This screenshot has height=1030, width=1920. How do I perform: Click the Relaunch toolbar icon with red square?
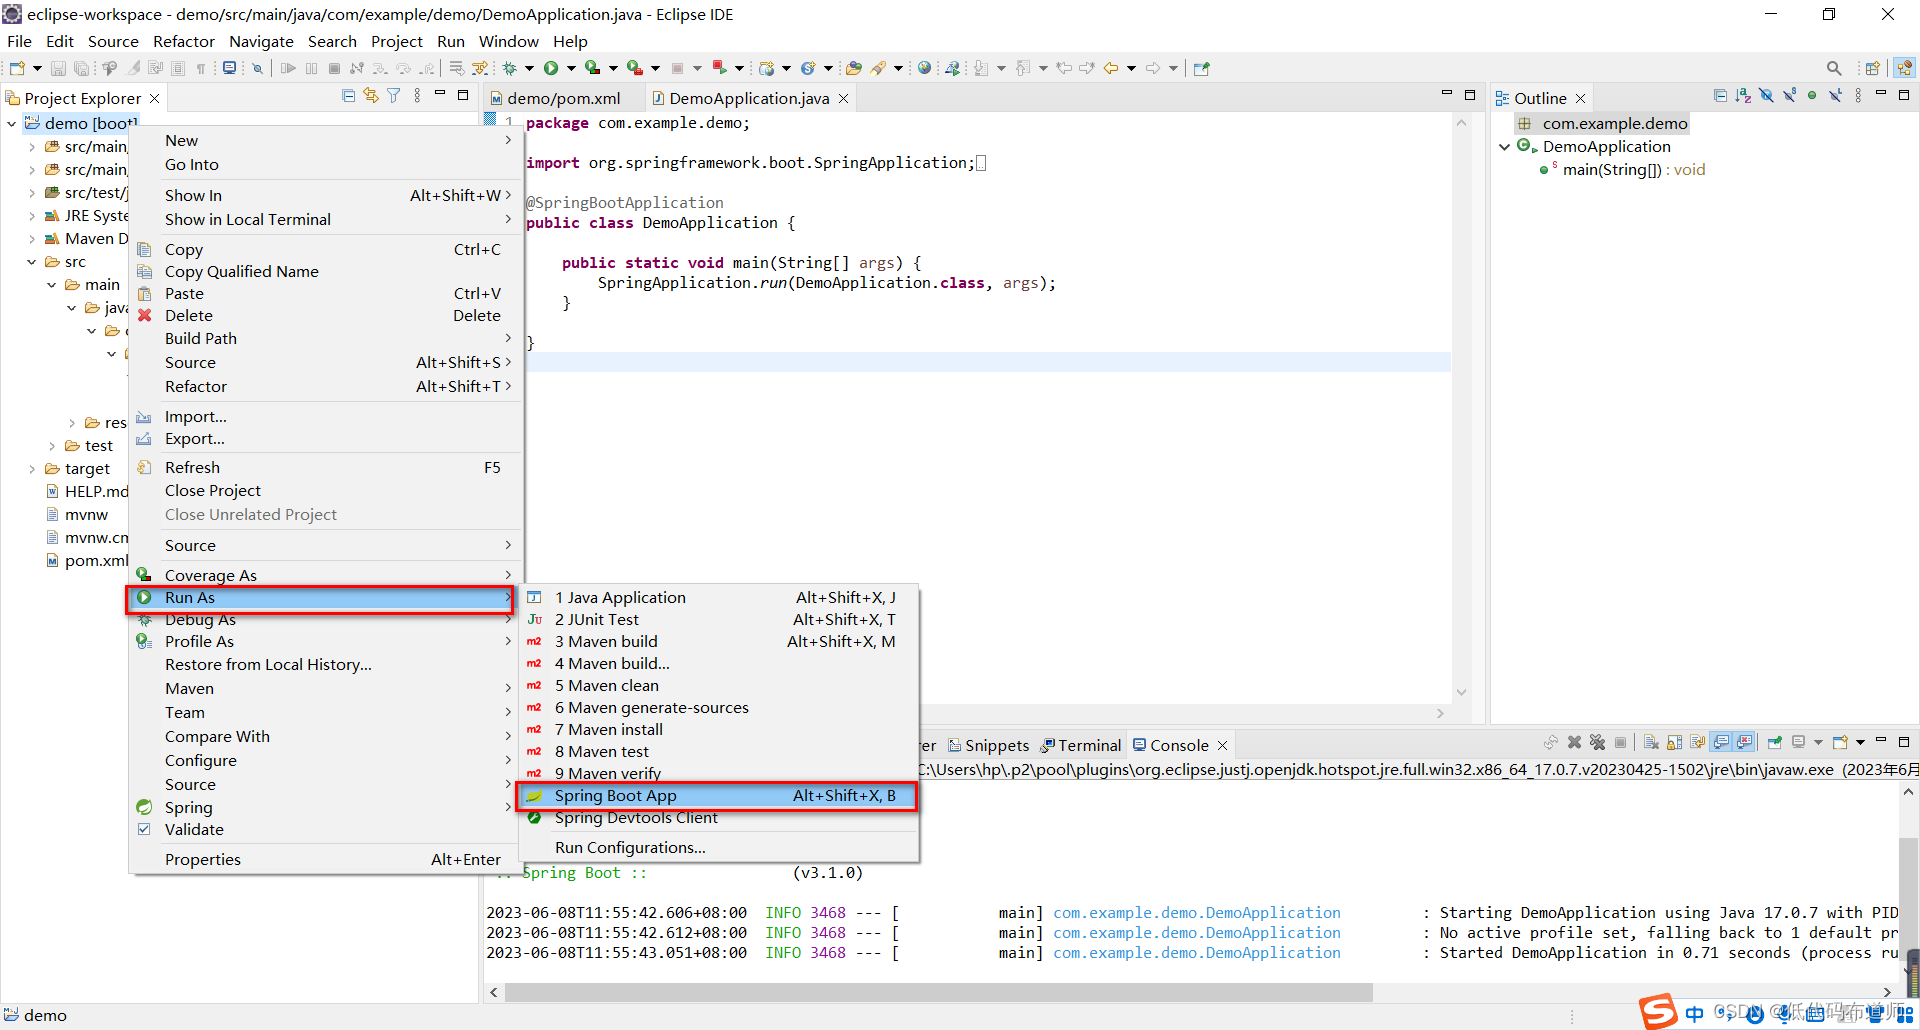[x=719, y=68]
